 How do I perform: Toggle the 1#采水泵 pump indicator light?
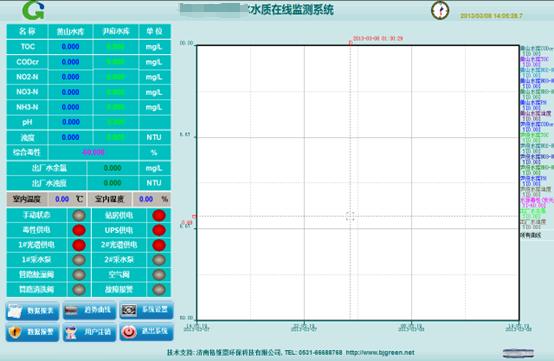click(x=79, y=260)
